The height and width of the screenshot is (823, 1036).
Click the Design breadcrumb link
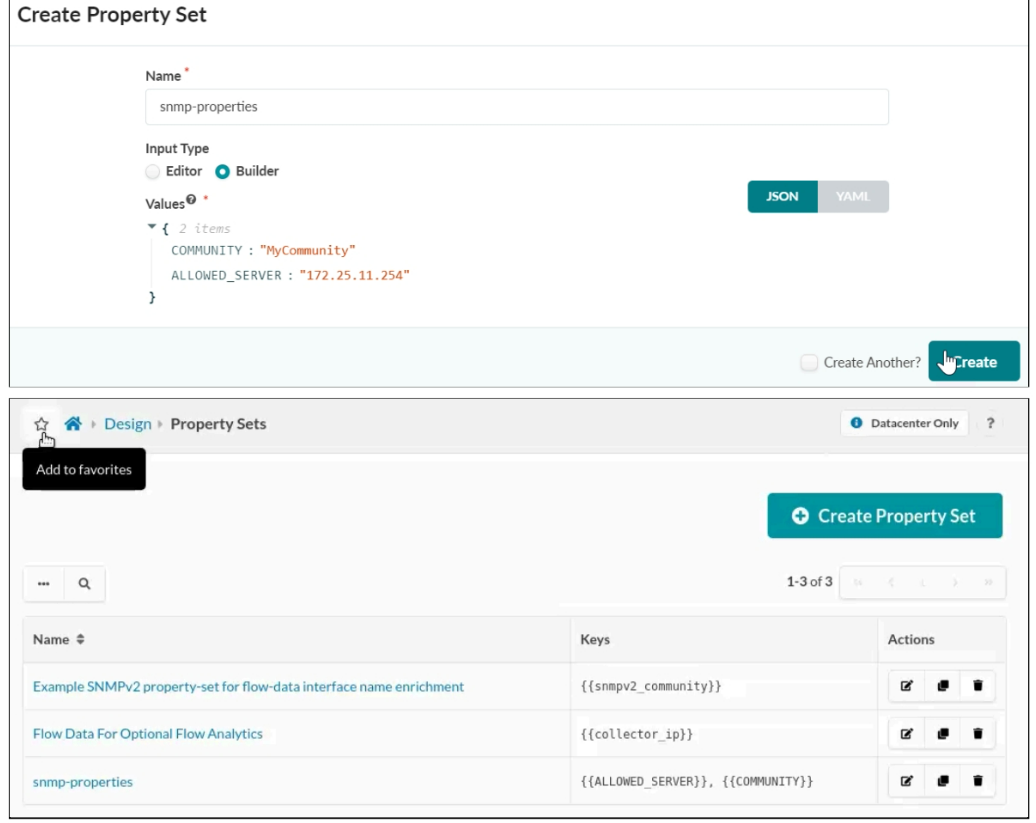click(x=128, y=424)
